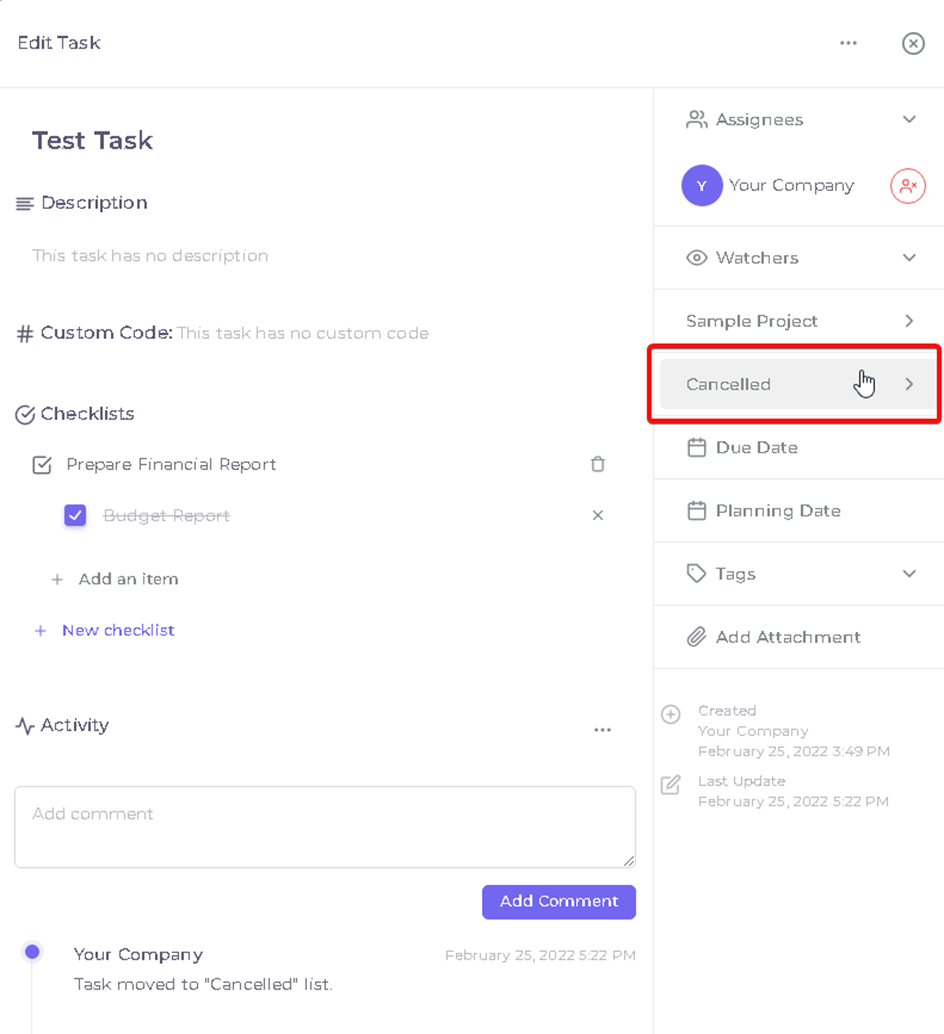944x1034 pixels.
Task: Uncheck the Budget Report checkbox
Action: click(75, 515)
